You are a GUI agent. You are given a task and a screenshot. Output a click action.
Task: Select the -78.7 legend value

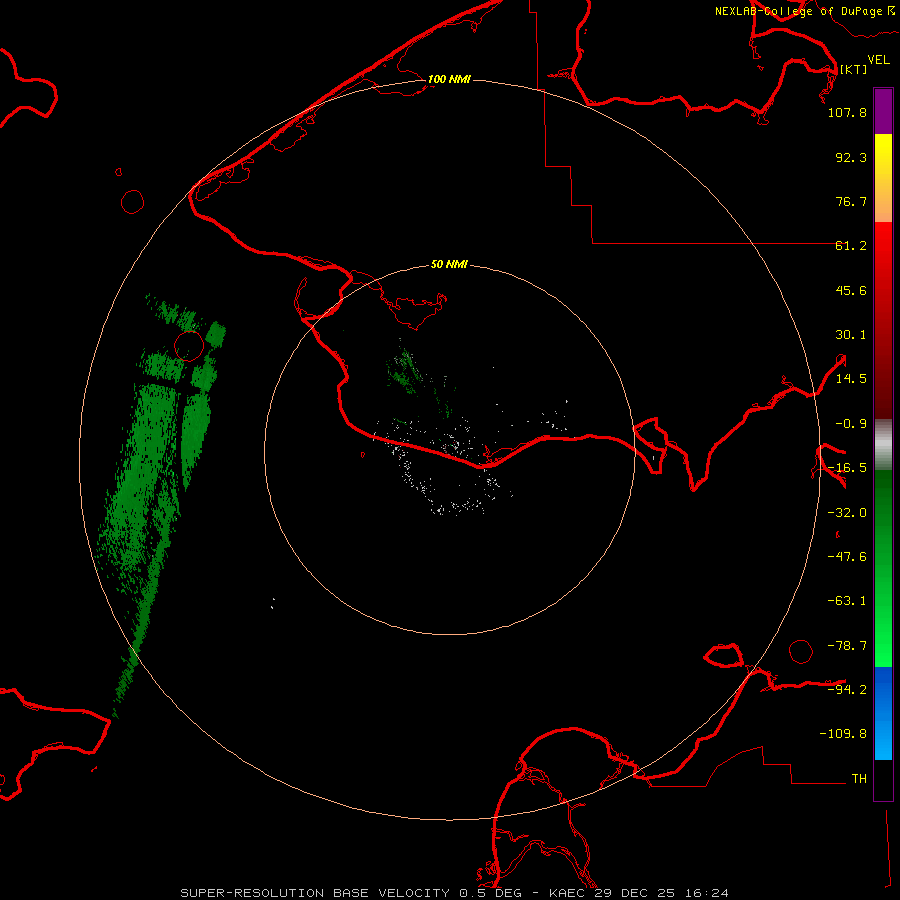[847, 646]
